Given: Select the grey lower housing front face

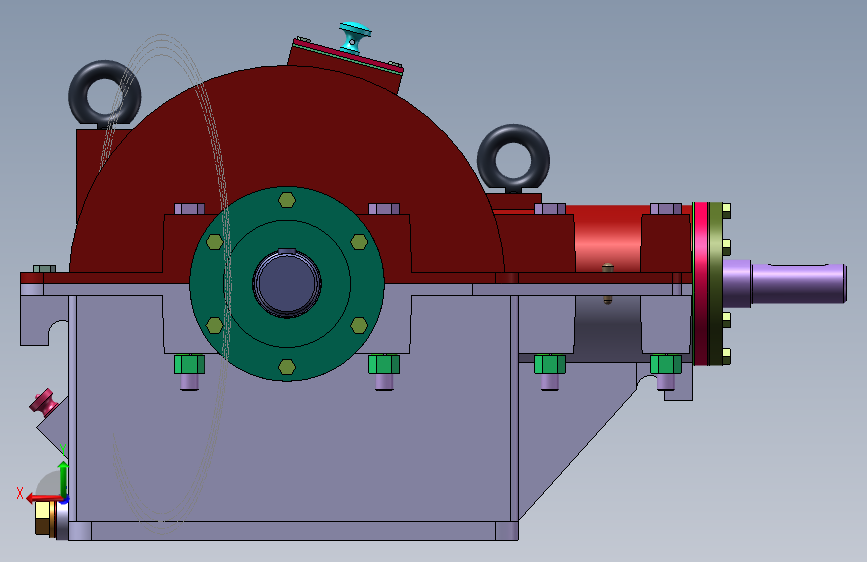Looking at the screenshot, I should [293, 443].
